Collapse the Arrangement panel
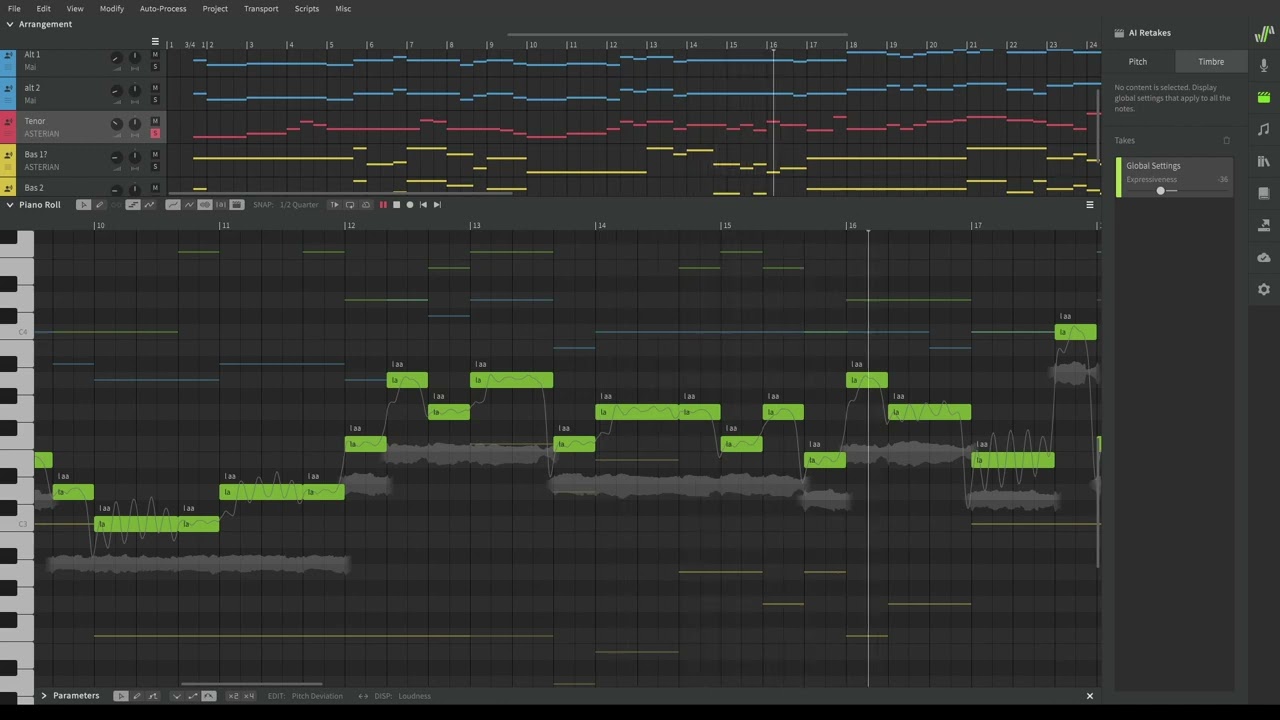The width and height of the screenshot is (1280, 720). pos(10,24)
